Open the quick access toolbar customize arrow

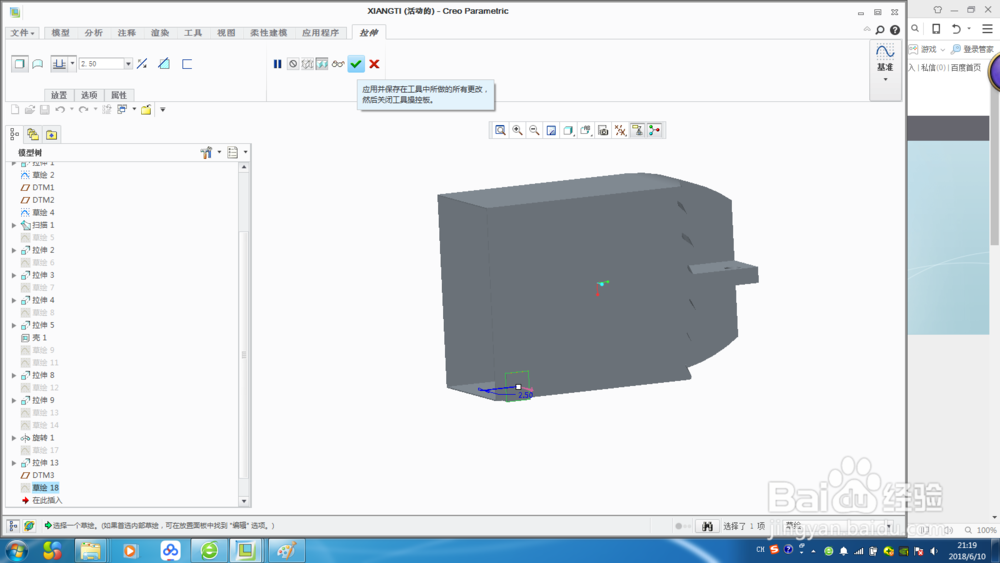(163, 110)
